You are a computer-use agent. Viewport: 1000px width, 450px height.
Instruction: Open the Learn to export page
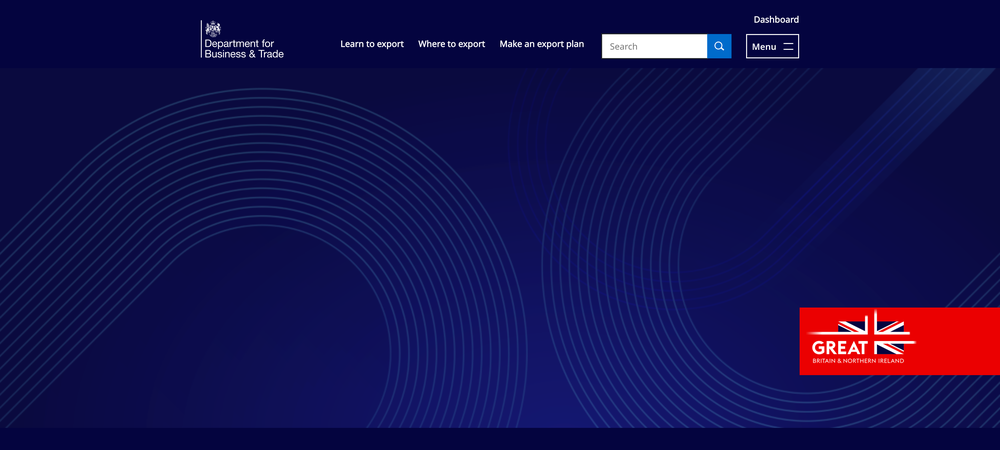coord(372,44)
